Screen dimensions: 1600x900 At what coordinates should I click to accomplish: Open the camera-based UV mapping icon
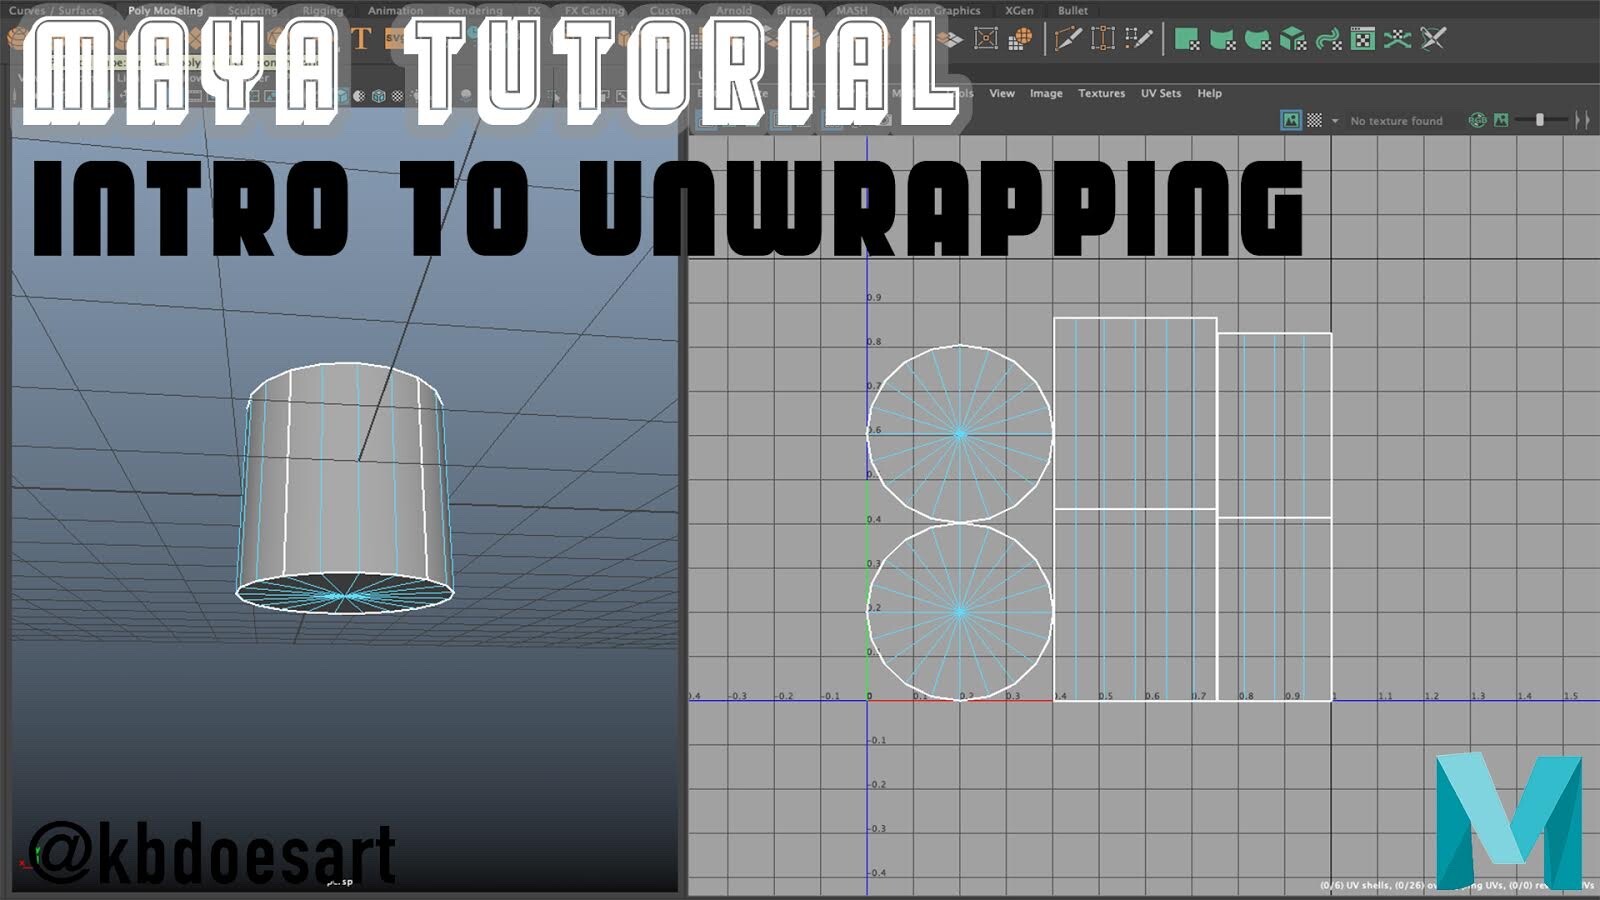[x=1398, y=40]
